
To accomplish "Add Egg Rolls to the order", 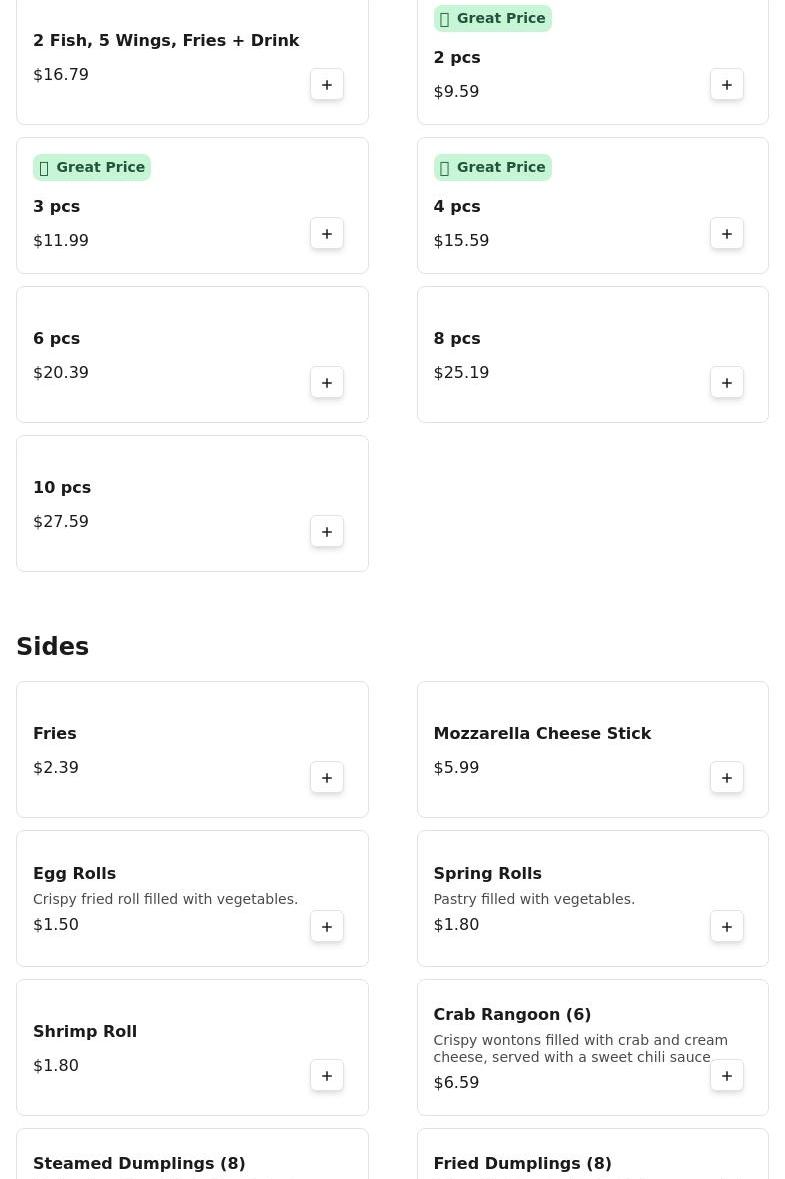I will click(327, 927).
